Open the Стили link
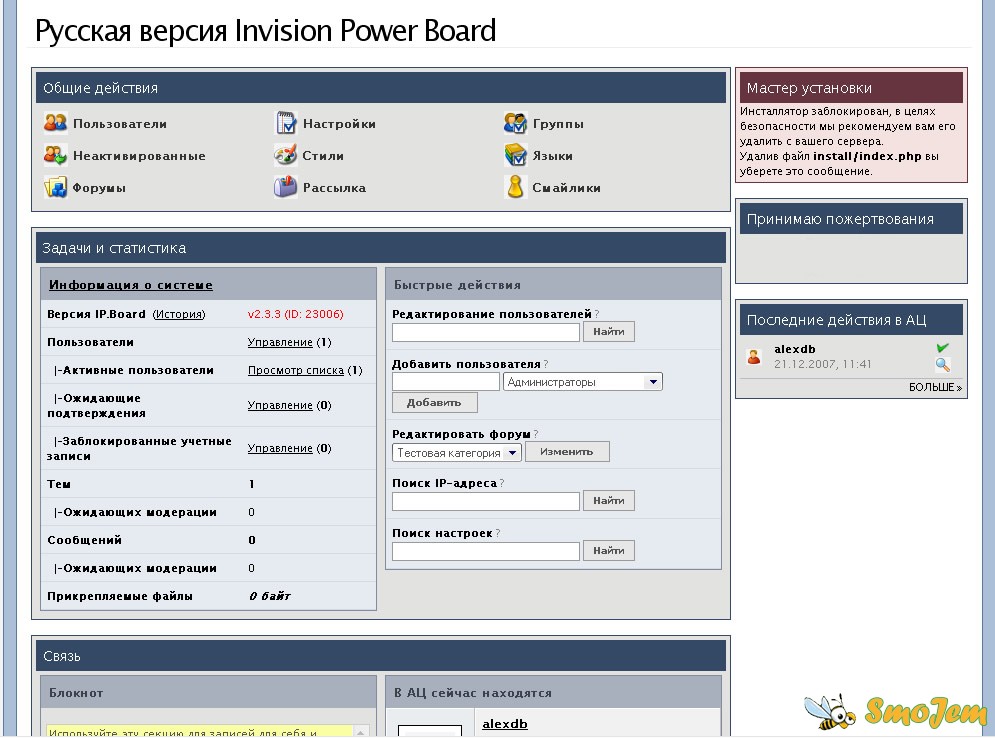995x738 pixels. point(323,155)
